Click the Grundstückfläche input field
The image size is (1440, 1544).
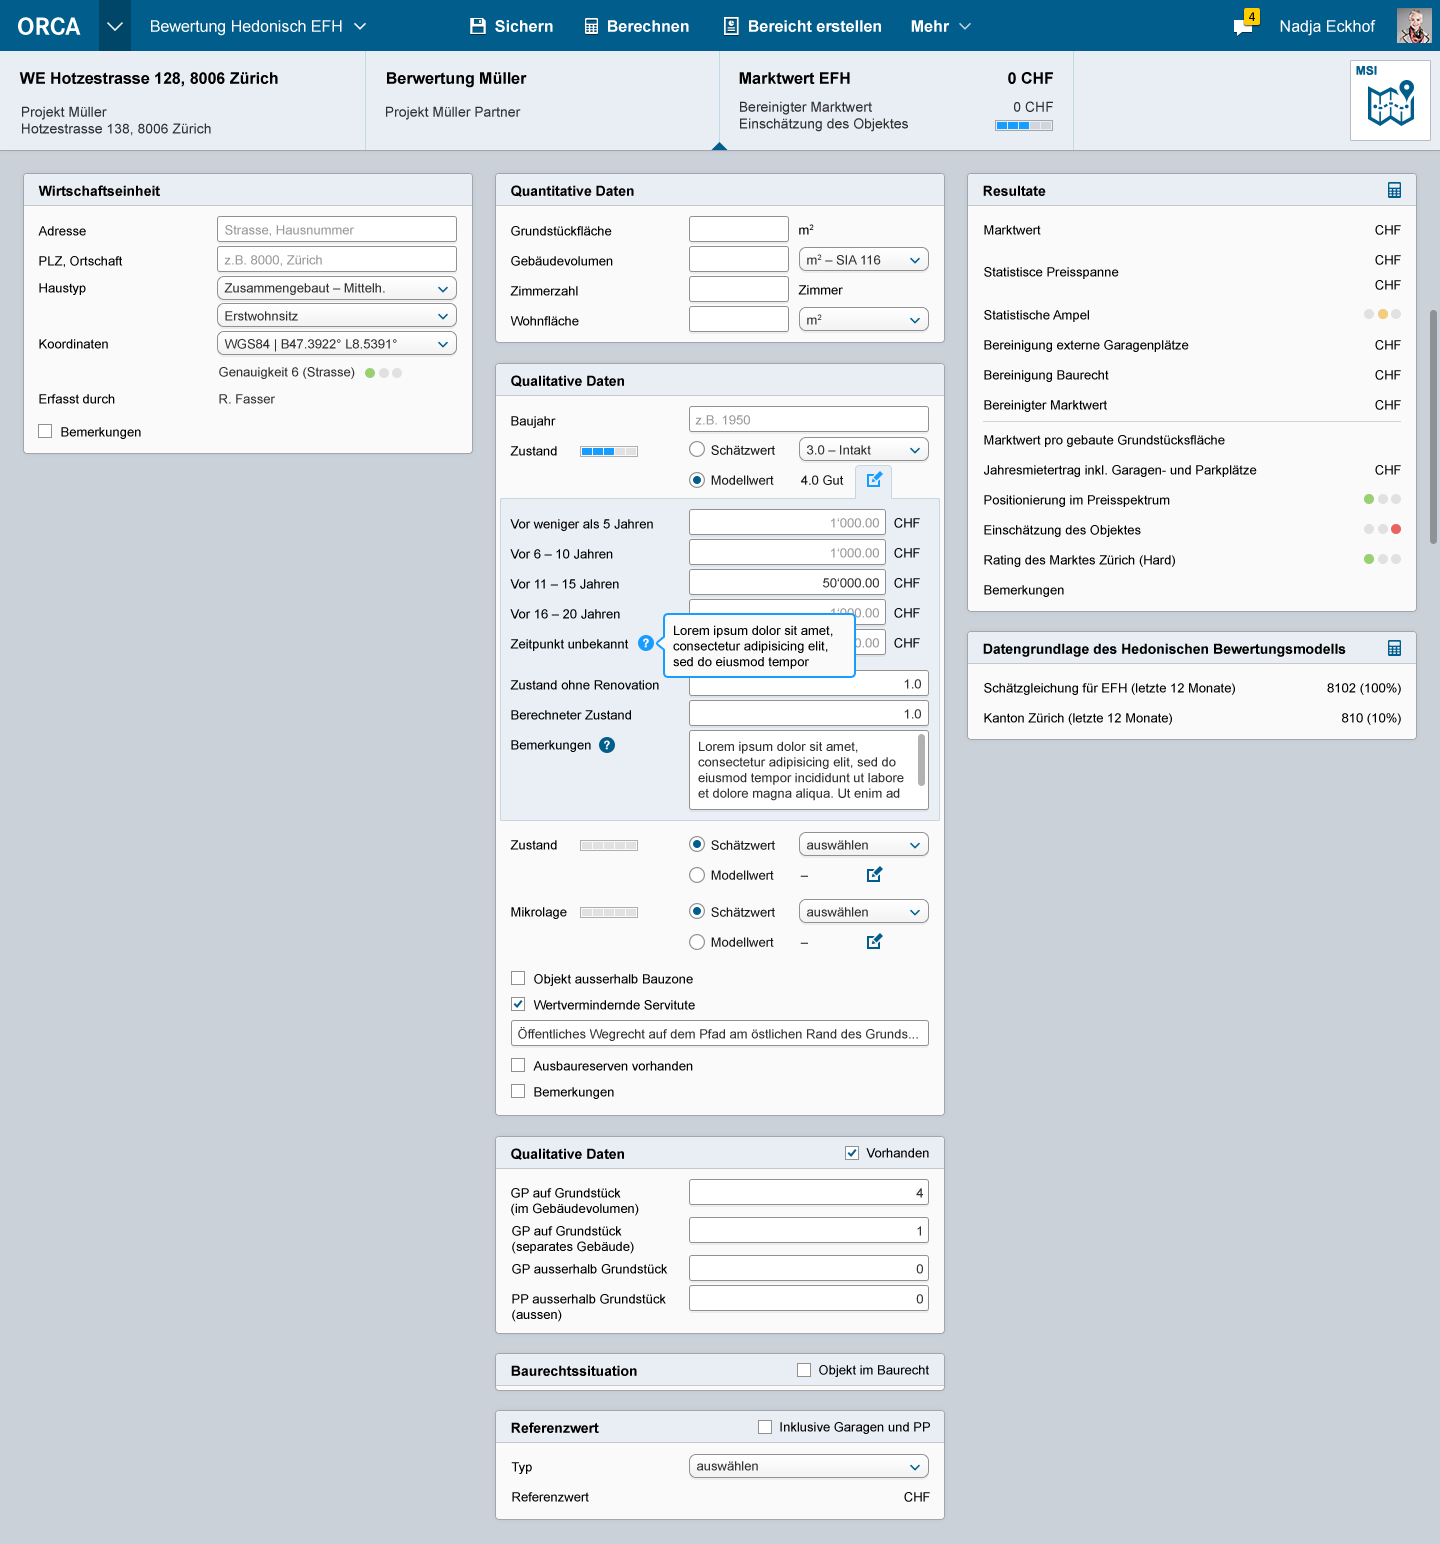coord(739,229)
